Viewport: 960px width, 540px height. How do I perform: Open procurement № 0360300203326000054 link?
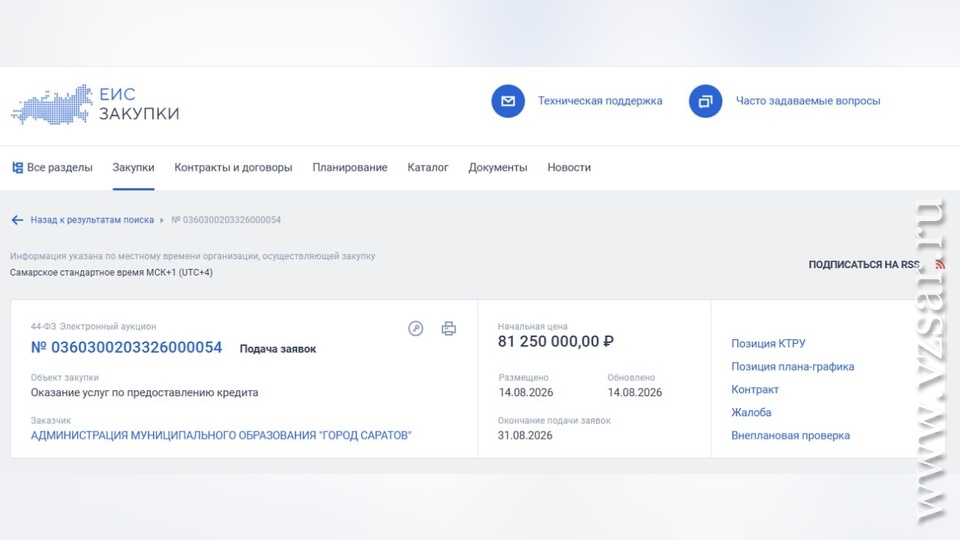[x=126, y=347]
